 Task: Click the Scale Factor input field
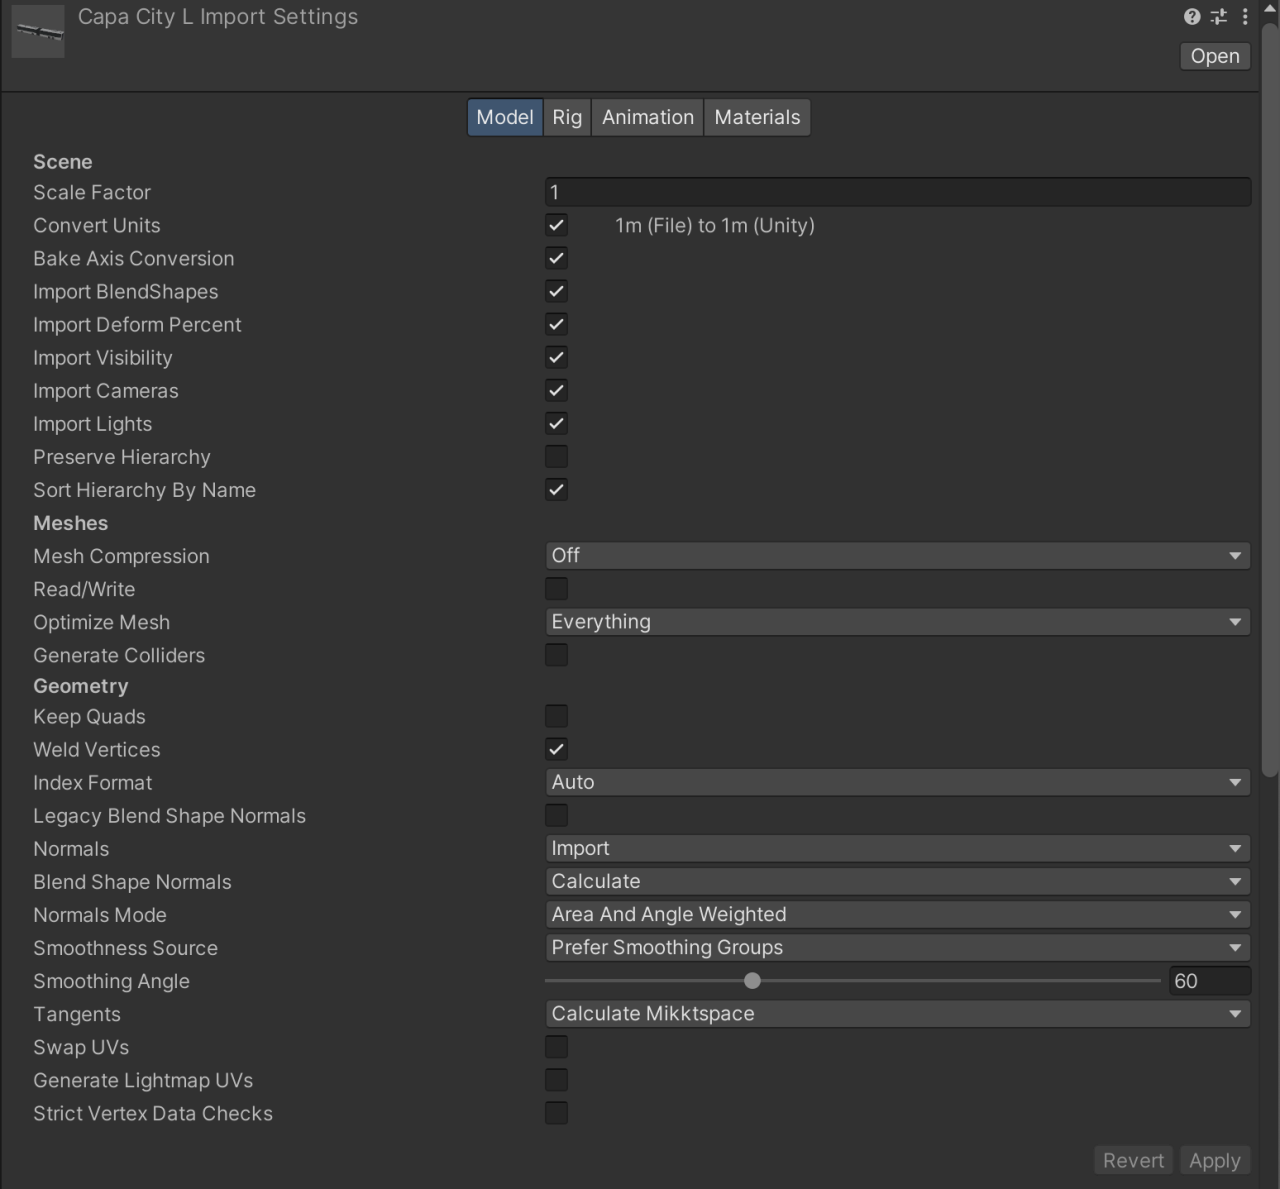click(897, 192)
